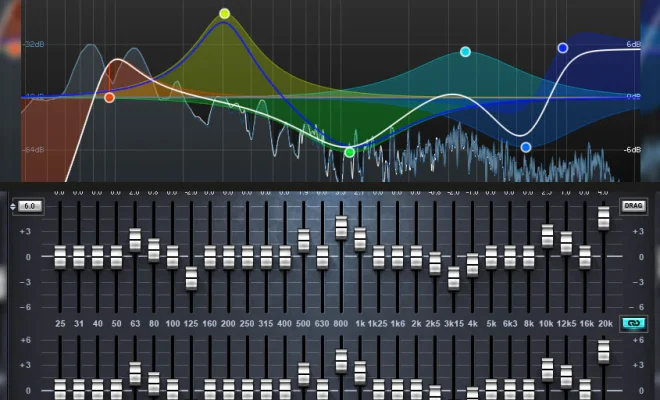
Task: Click the upper 630 Hz slider handle
Action: pos(322,257)
